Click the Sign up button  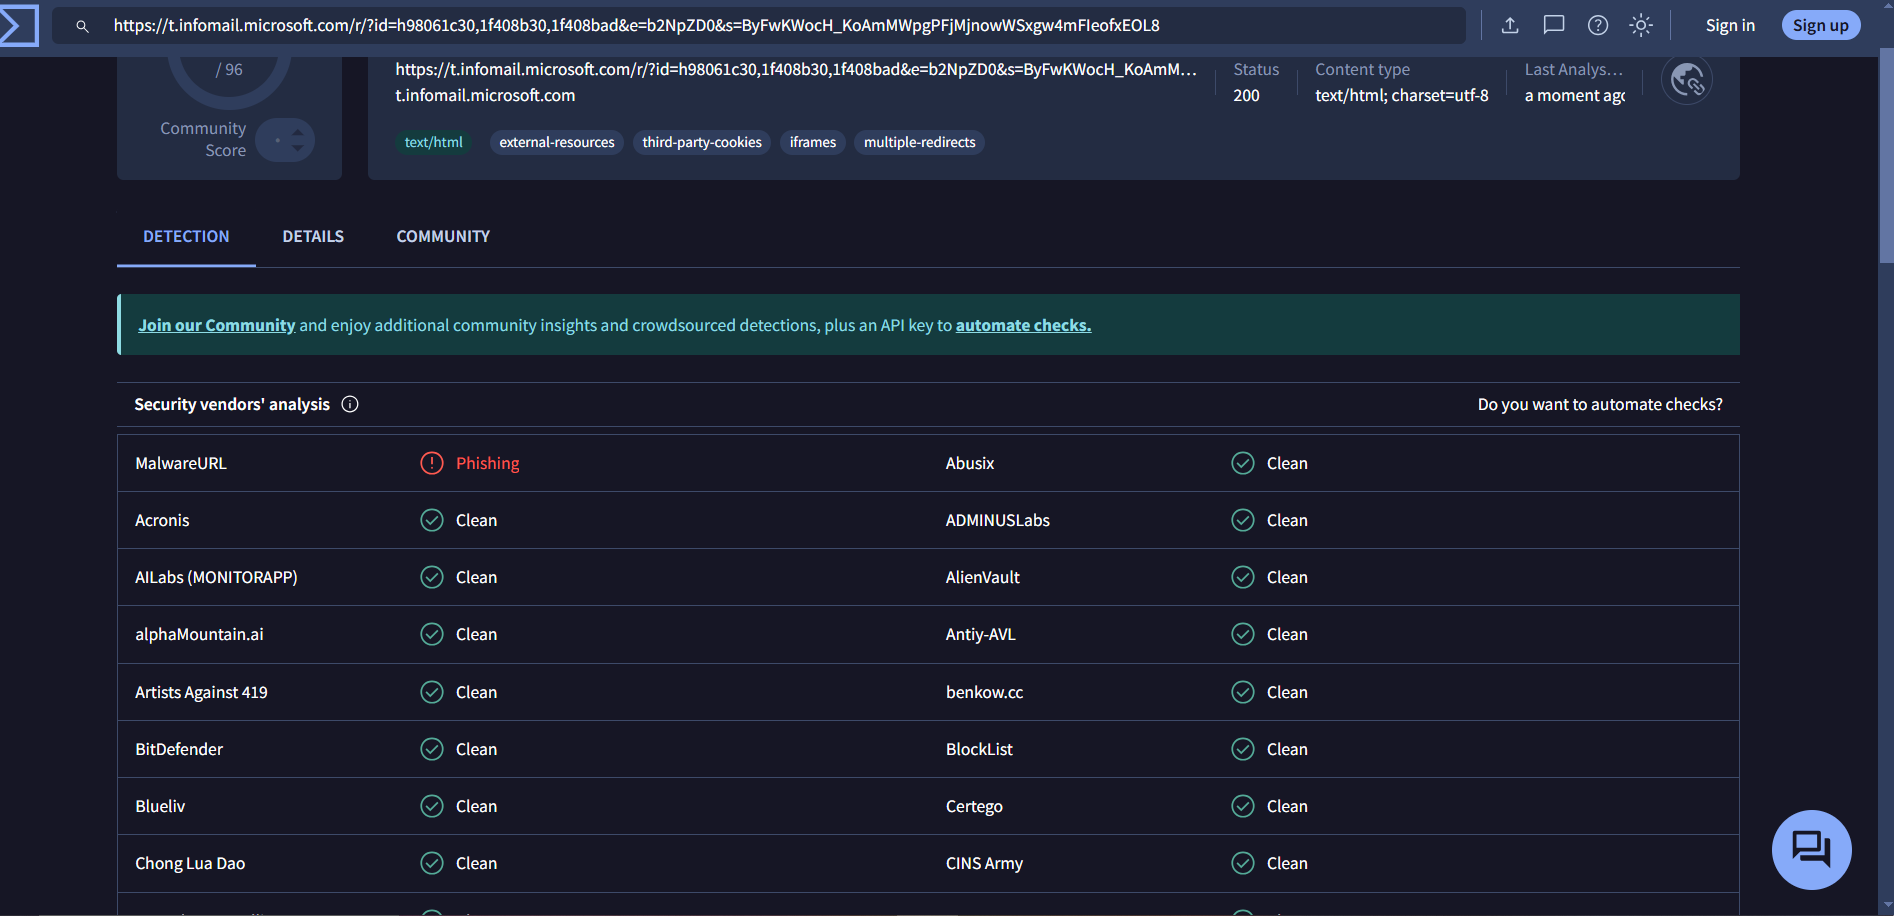point(1820,25)
